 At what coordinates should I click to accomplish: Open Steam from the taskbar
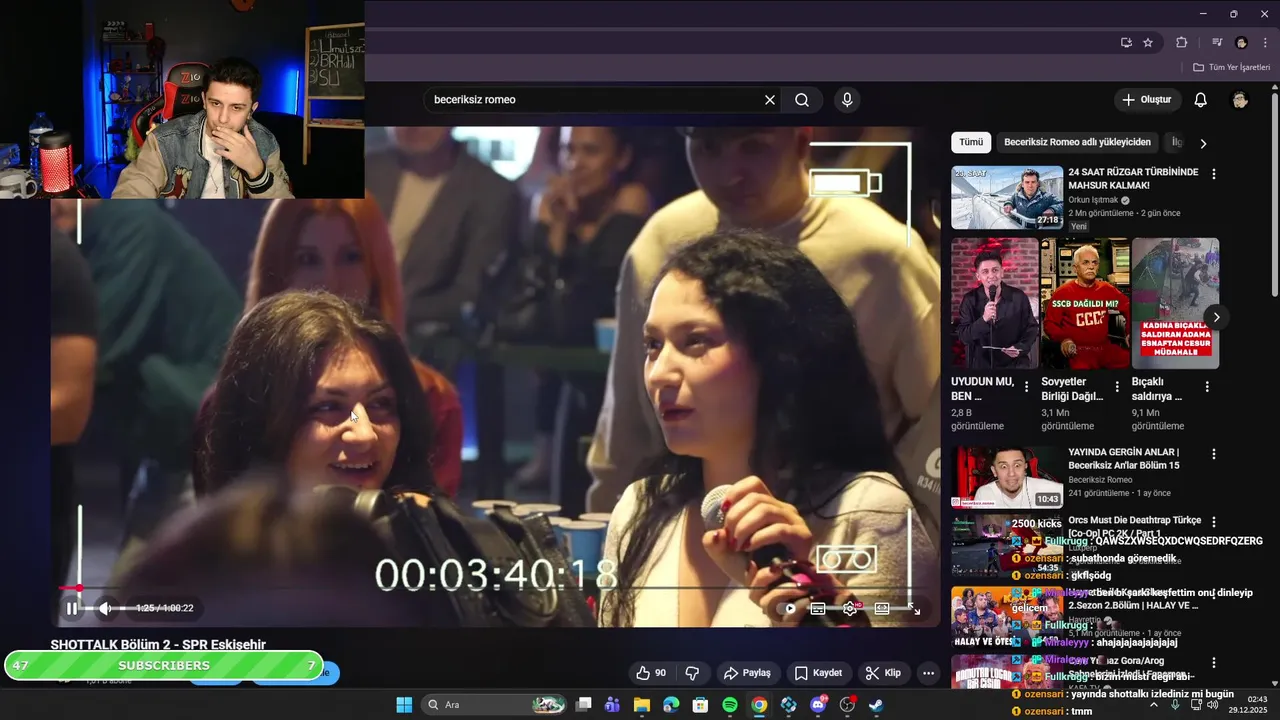coord(876,705)
